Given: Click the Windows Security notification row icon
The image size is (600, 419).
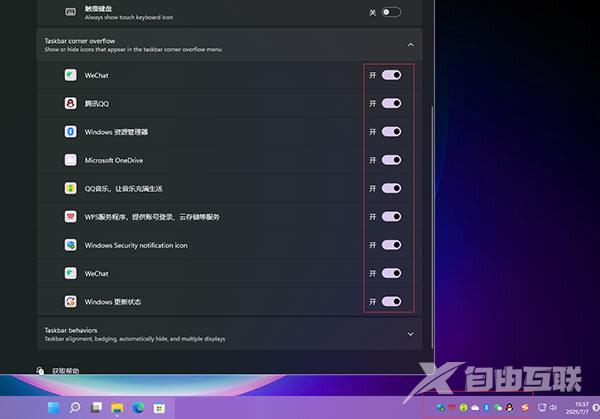Looking at the screenshot, I should click(70, 245).
